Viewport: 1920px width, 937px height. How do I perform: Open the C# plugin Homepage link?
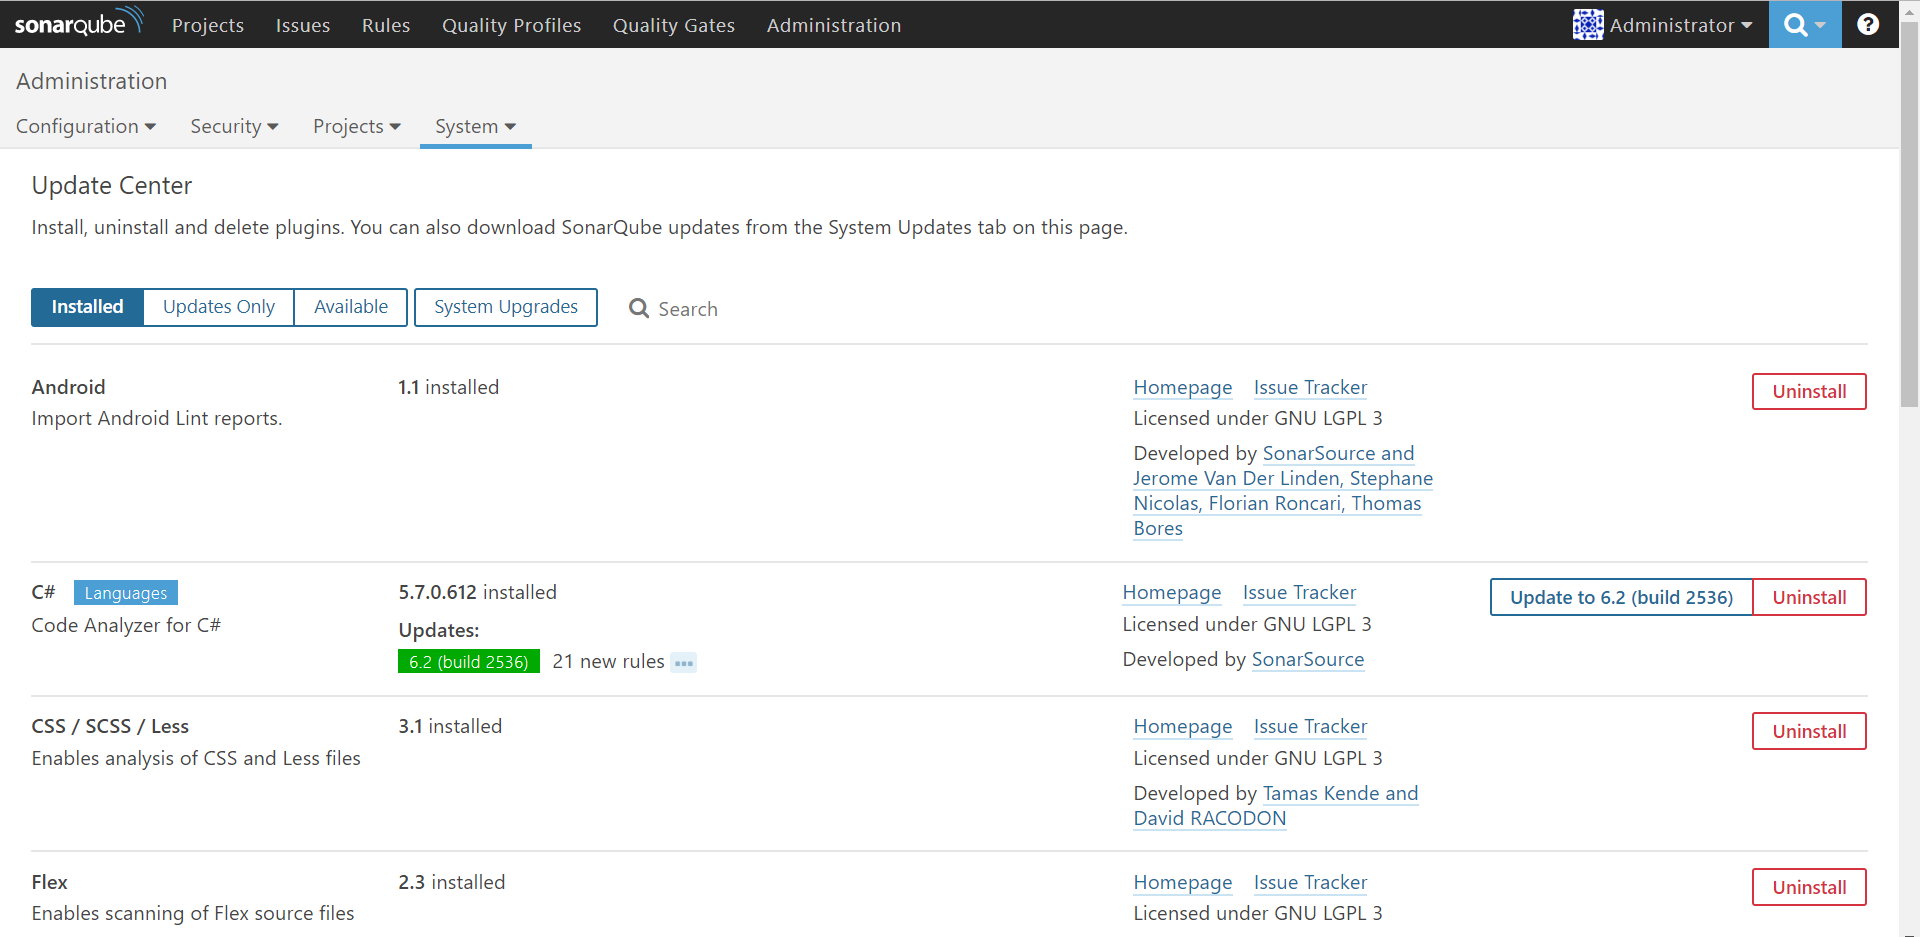tap(1172, 592)
